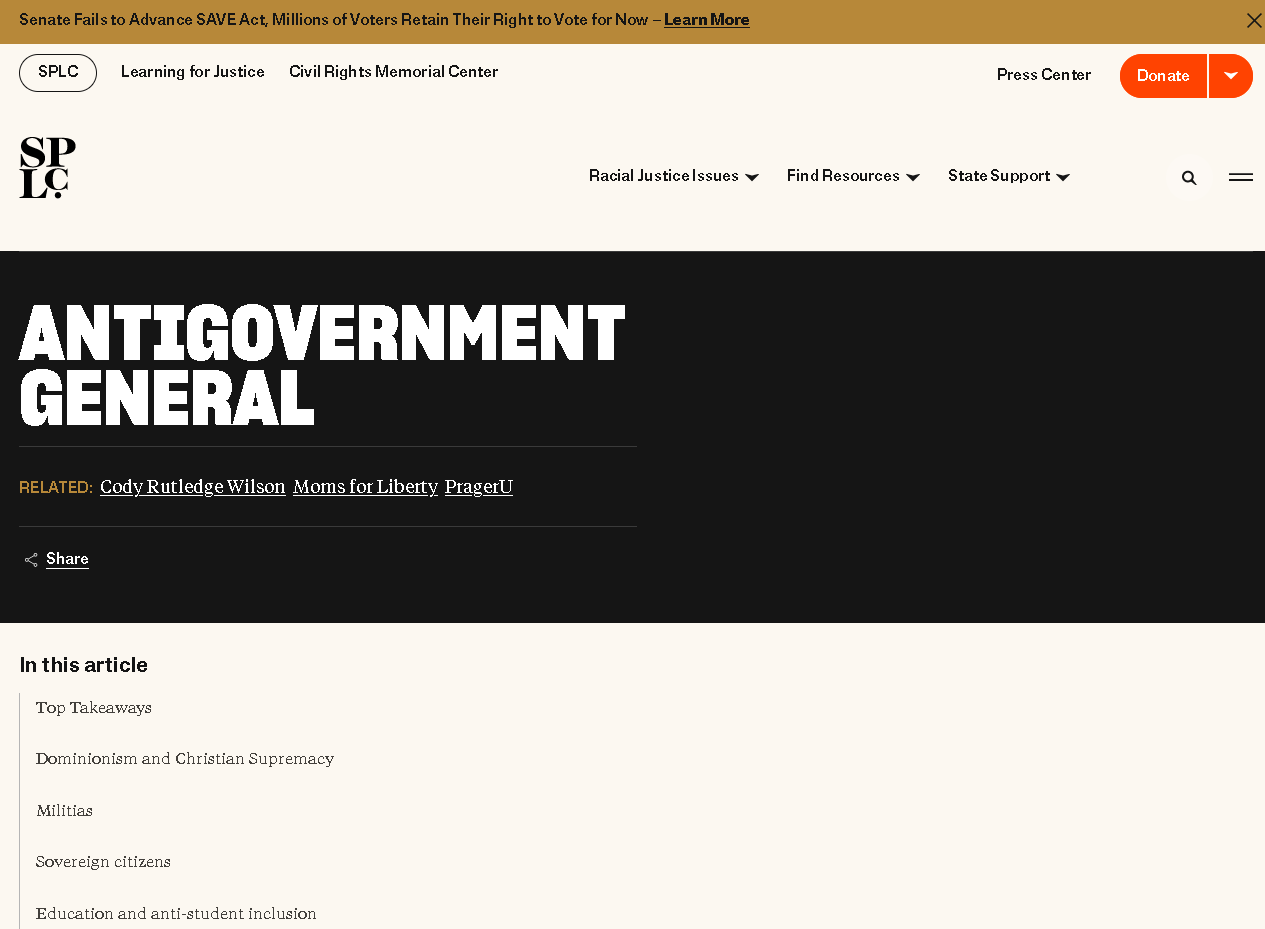The image size is (1265, 929).
Task: Open Civil Rights Memorial Center
Action: [x=393, y=72]
